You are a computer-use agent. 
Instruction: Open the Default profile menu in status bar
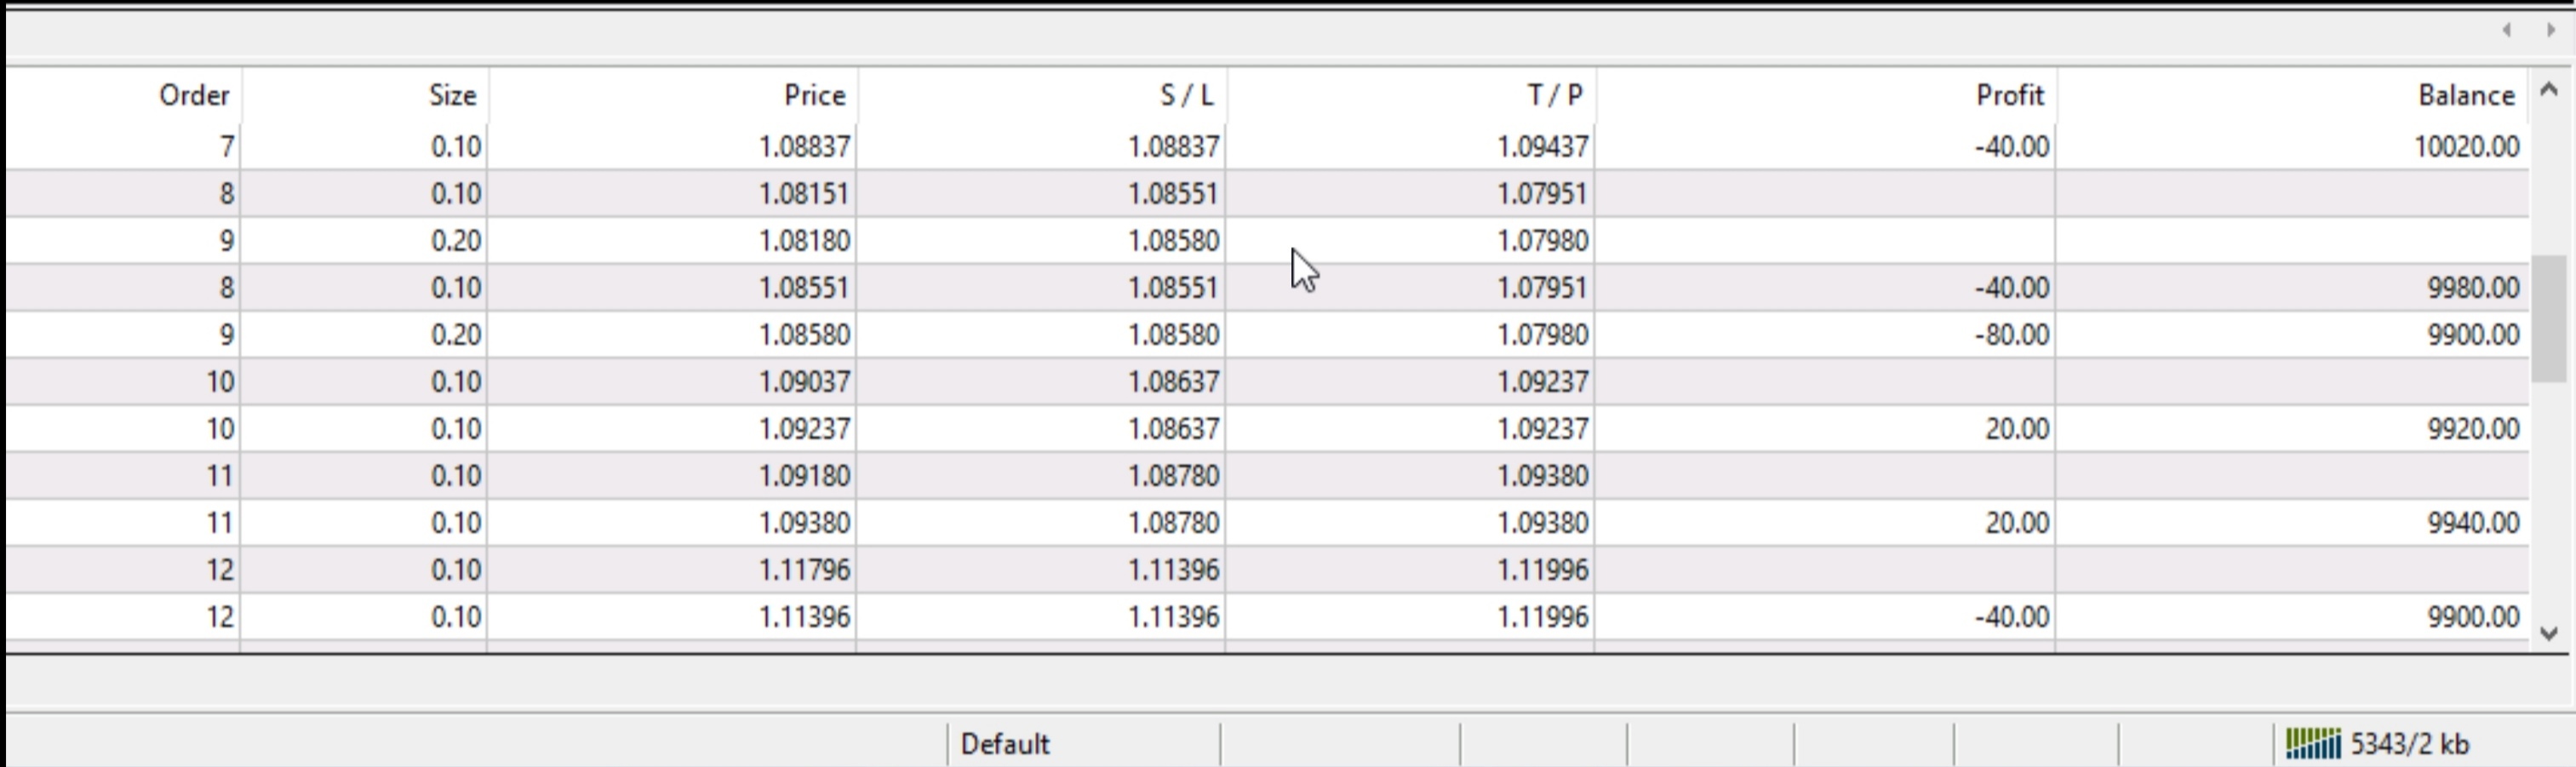click(x=1004, y=744)
